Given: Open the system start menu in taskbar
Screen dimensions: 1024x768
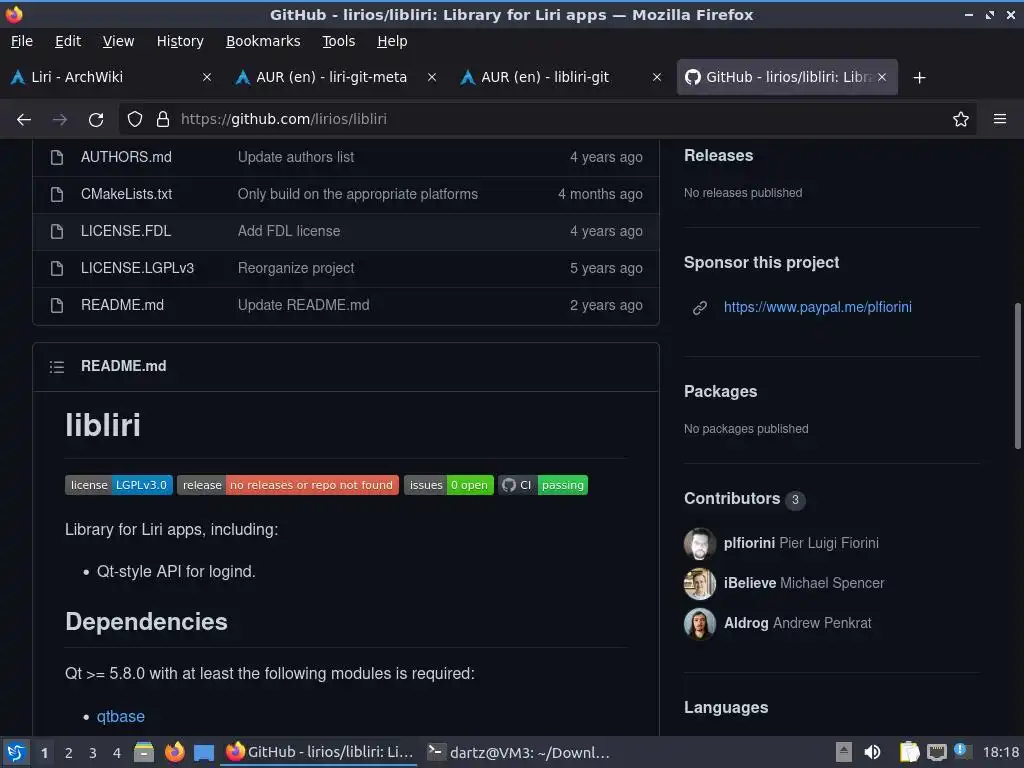Looking at the screenshot, I should [x=16, y=753].
